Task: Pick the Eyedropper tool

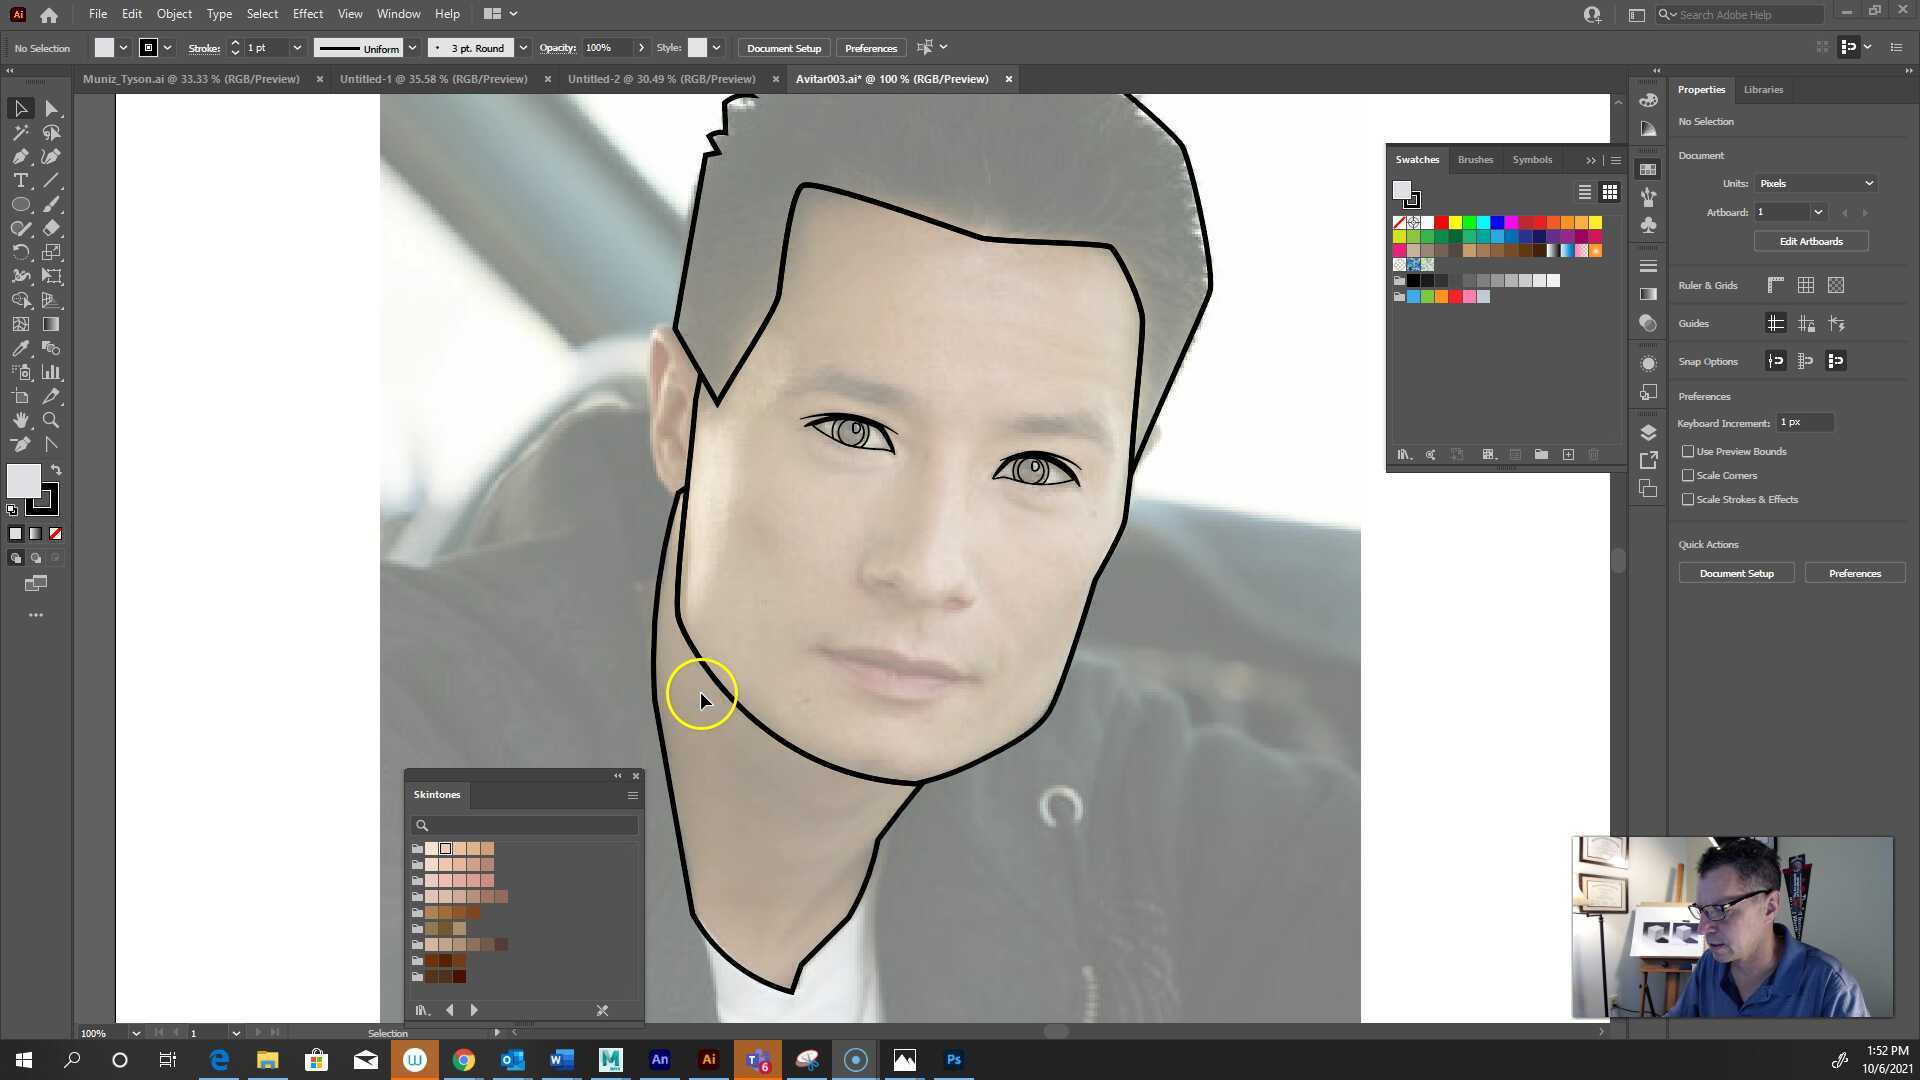Action: click(x=20, y=348)
